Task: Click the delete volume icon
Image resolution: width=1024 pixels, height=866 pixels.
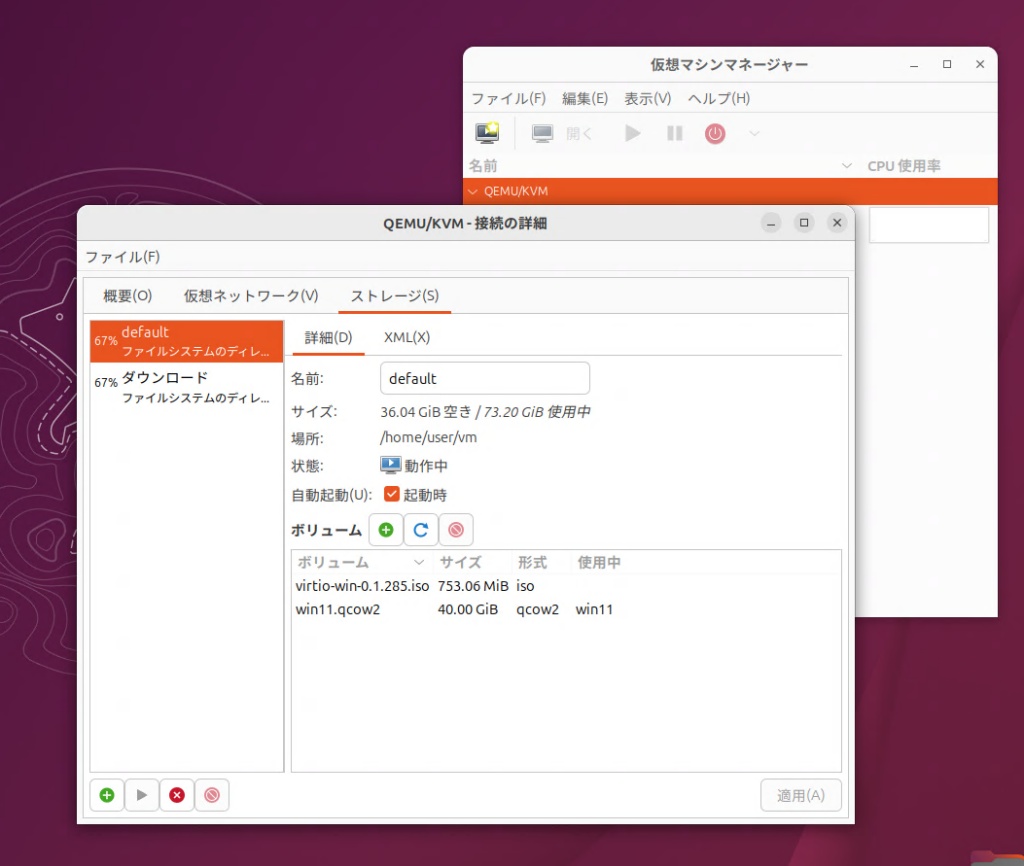Action: (x=456, y=530)
